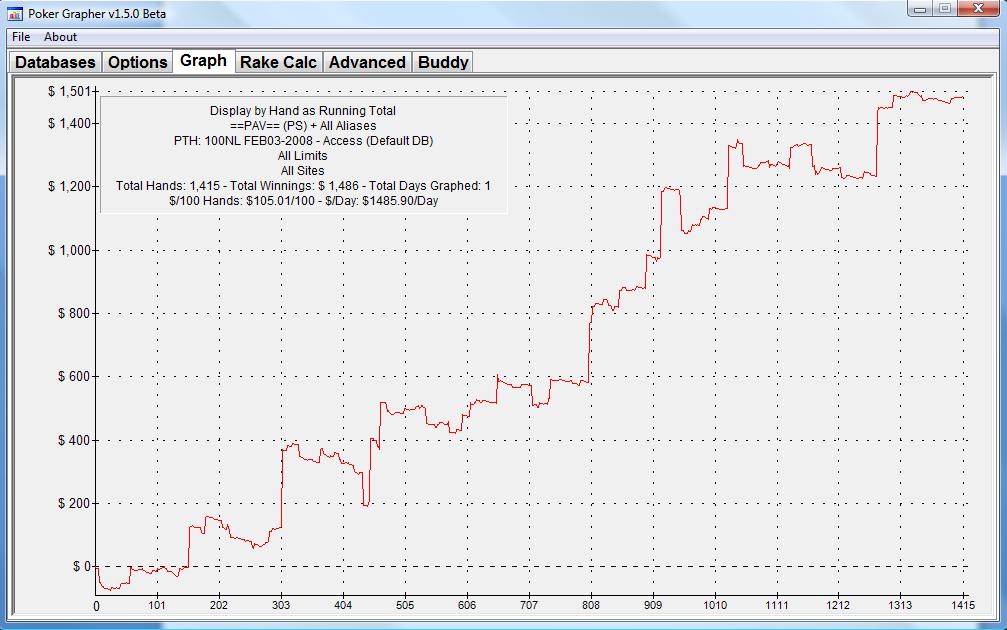
Task: Minimize the Poker Grapher window
Action: [x=921, y=9]
